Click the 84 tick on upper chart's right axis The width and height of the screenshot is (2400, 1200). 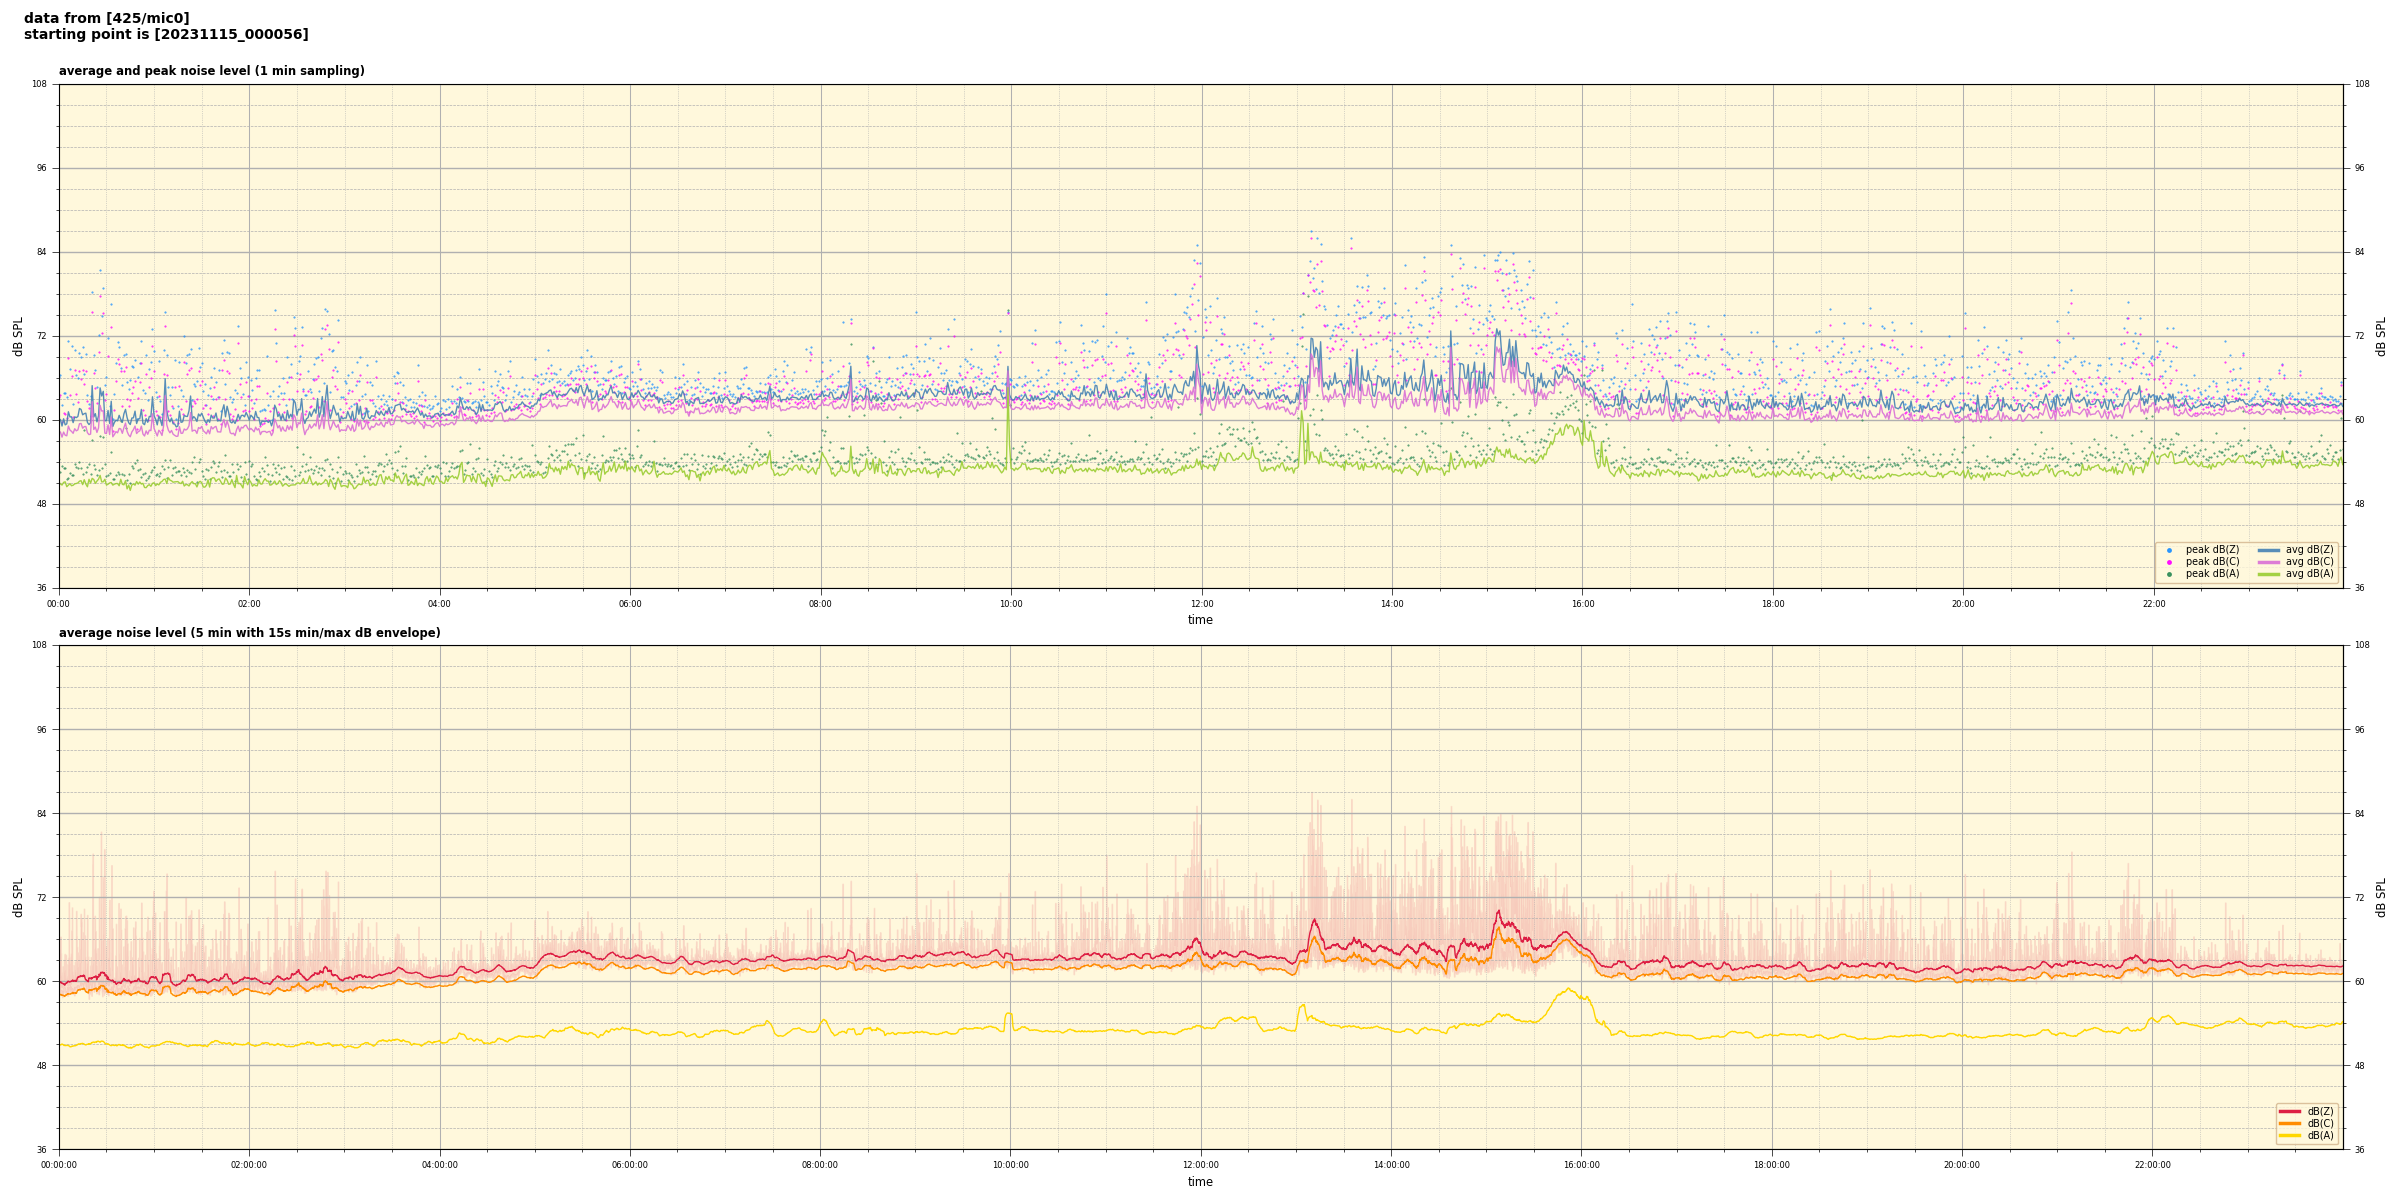tap(2359, 252)
